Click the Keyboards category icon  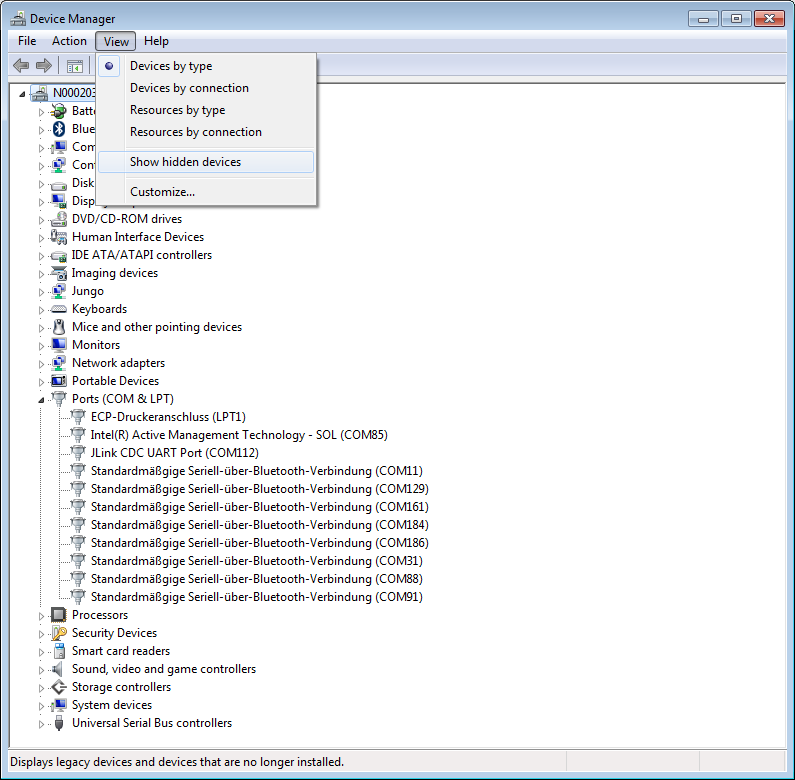[x=58, y=309]
